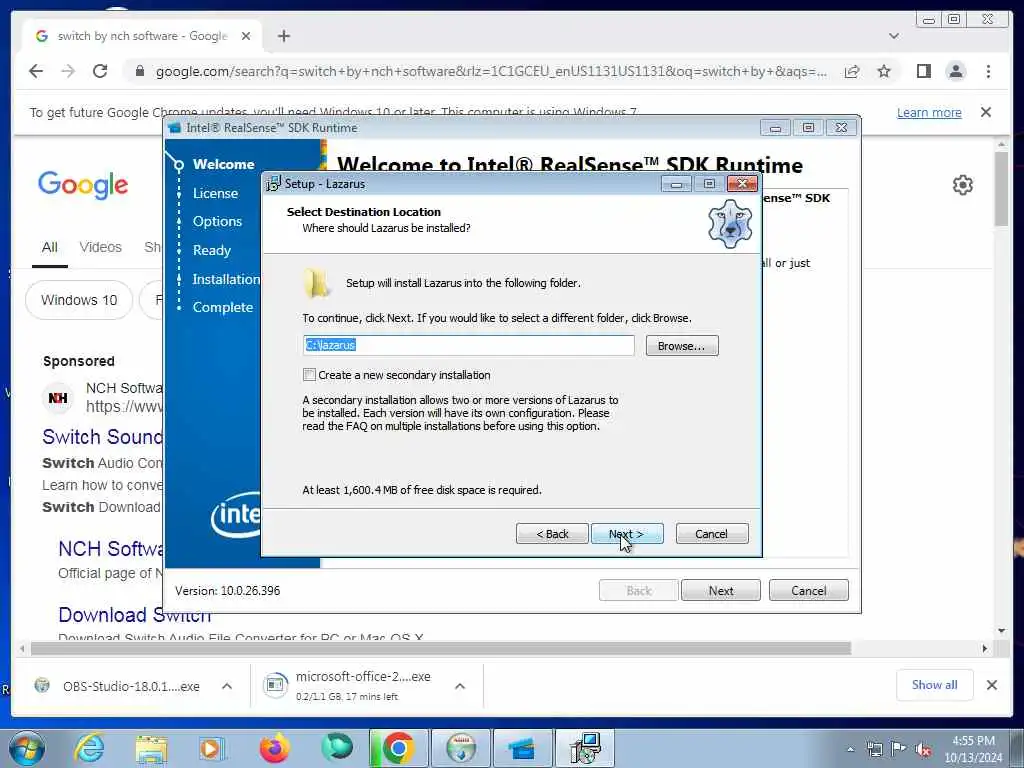The height and width of the screenshot is (768, 1024).
Task: Go forward in Chrome browser history
Action: [68, 71]
